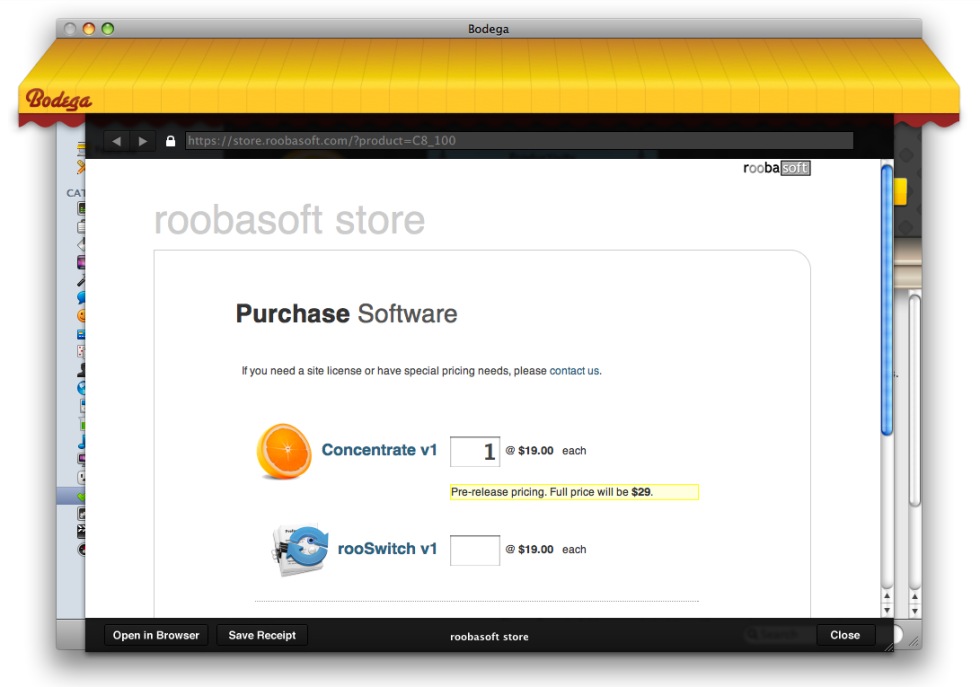Click the back navigation arrow
Screen dimensions: 980x687
117,142
